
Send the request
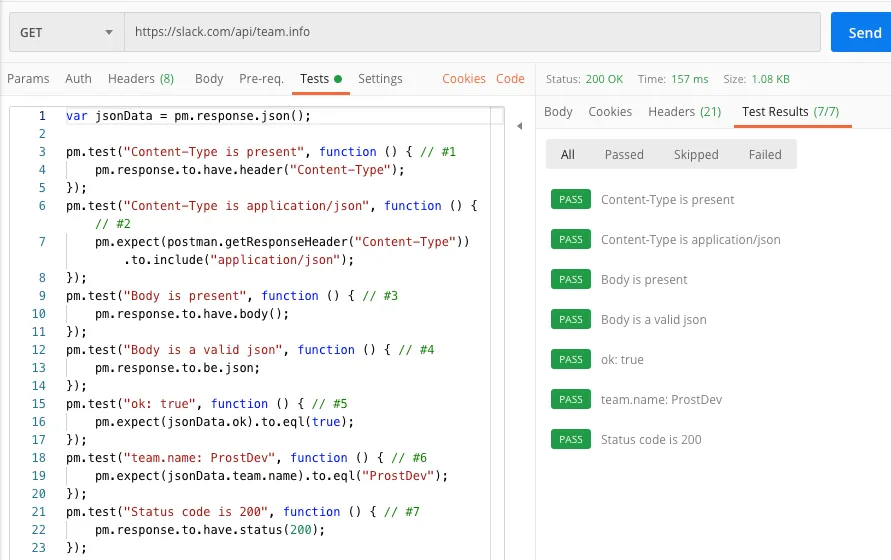click(862, 32)
